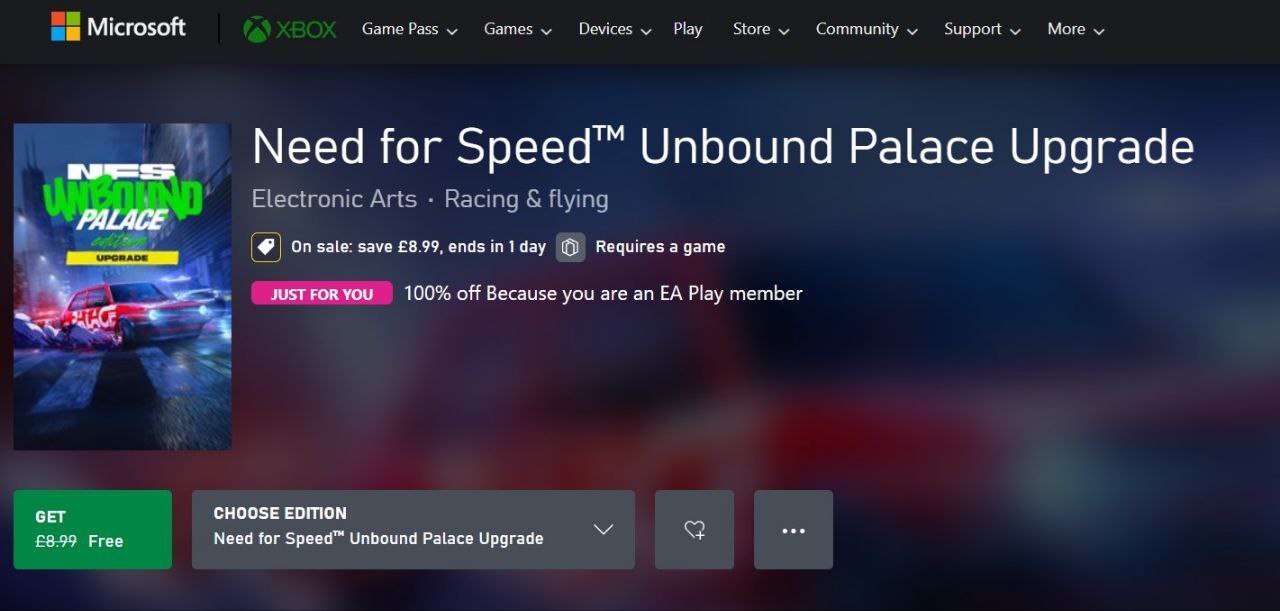Open the Game Pass dropdown menu

(x=409, y=29)
